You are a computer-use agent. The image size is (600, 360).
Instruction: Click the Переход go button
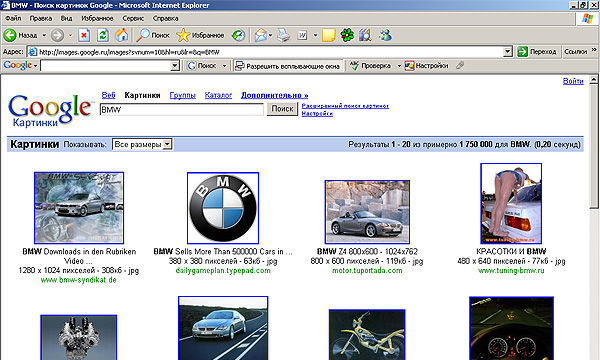pyautogui.click(x=537, y=52)
